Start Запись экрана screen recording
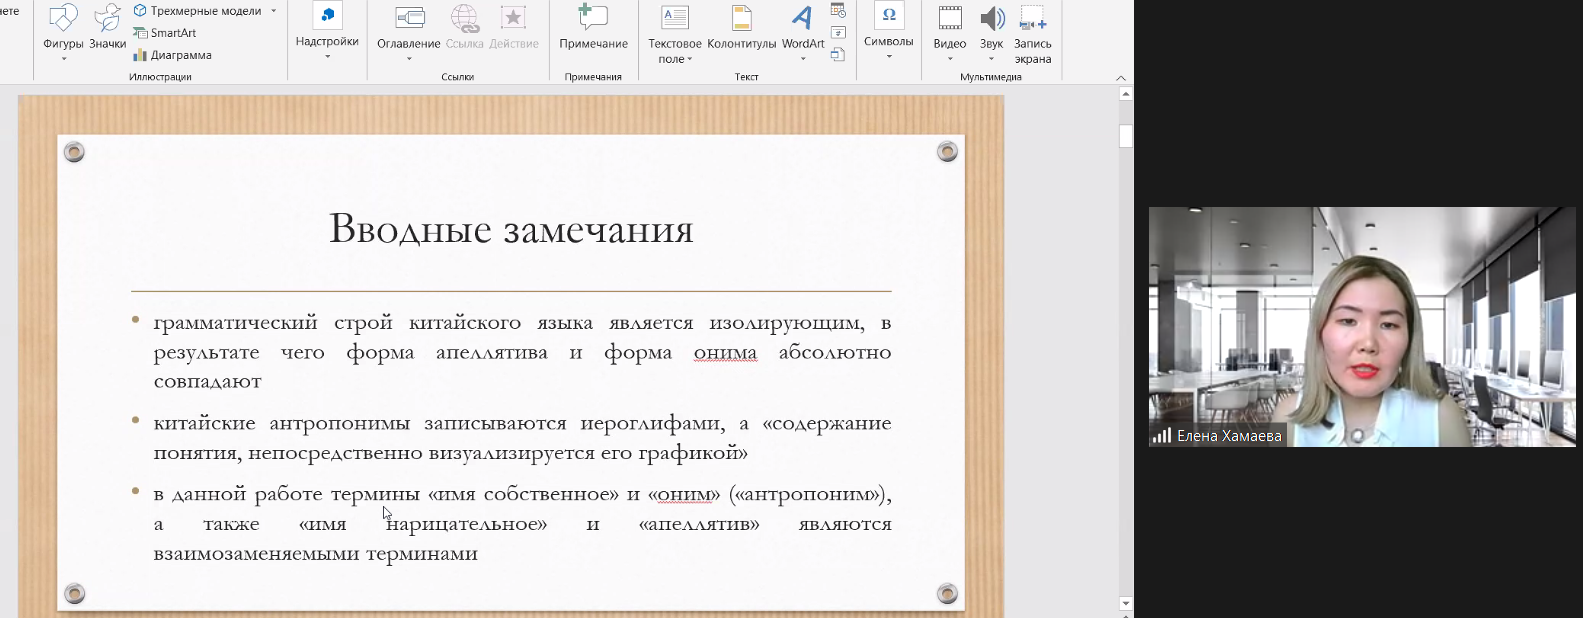Image resolution: width=1583 pixels, height=618 pixels. pos(1032,32)
